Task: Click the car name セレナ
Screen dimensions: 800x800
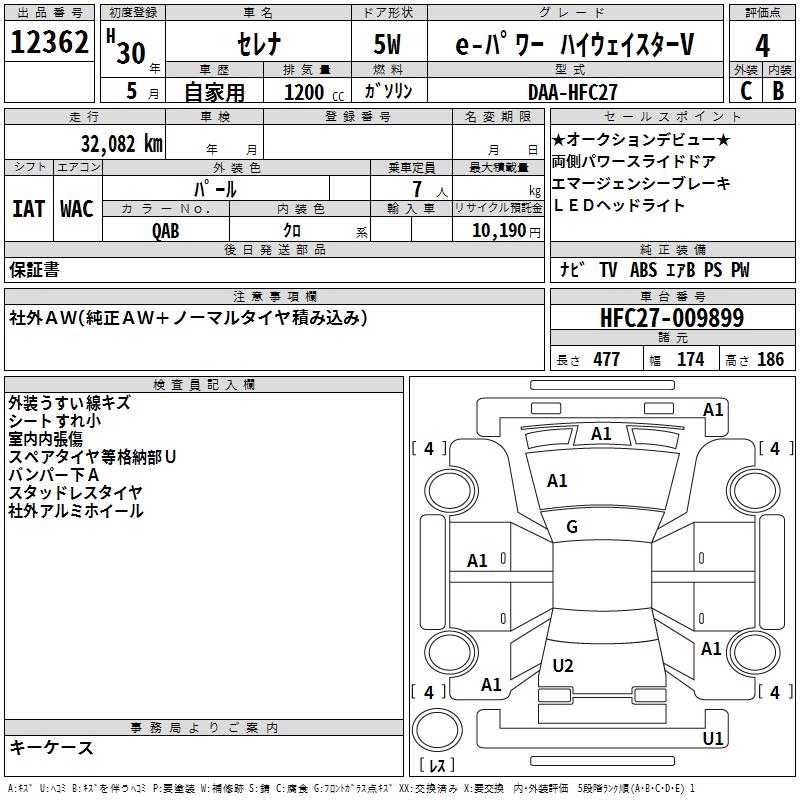Action: pyautogui.click(x=258, y=46)
